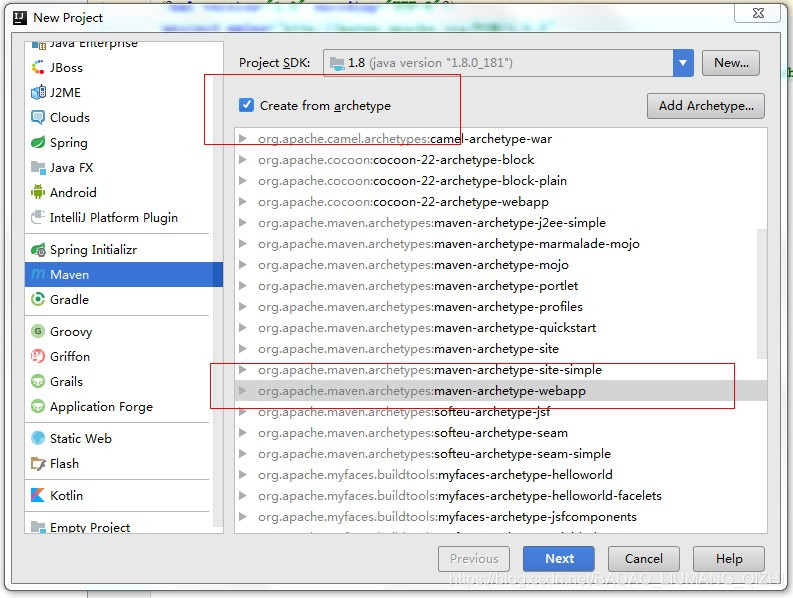Click the Android robot icon
Screen dimensions: 793x598
click(38, 192)
